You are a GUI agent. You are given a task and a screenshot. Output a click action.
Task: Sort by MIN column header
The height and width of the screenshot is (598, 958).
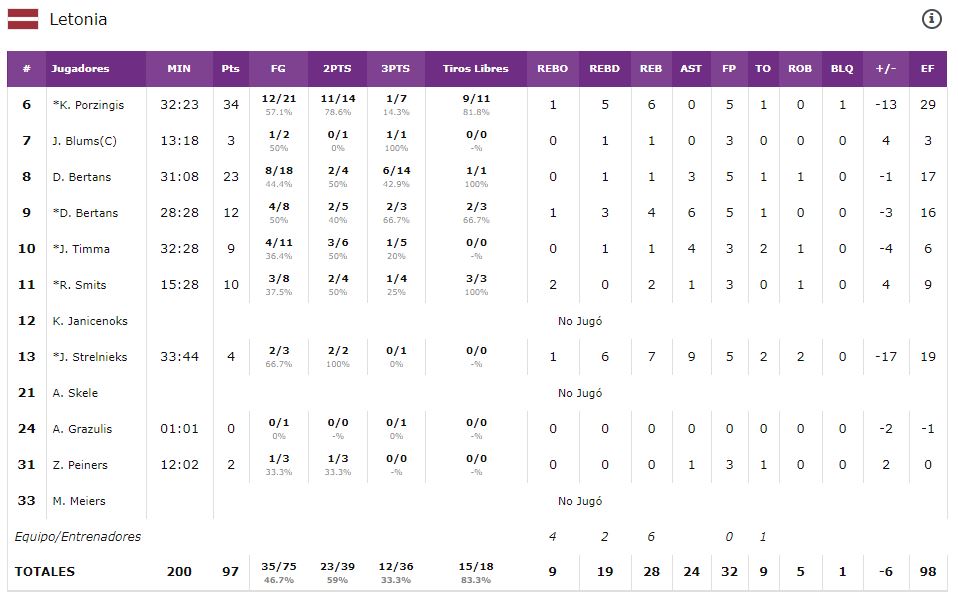(179, 69)
